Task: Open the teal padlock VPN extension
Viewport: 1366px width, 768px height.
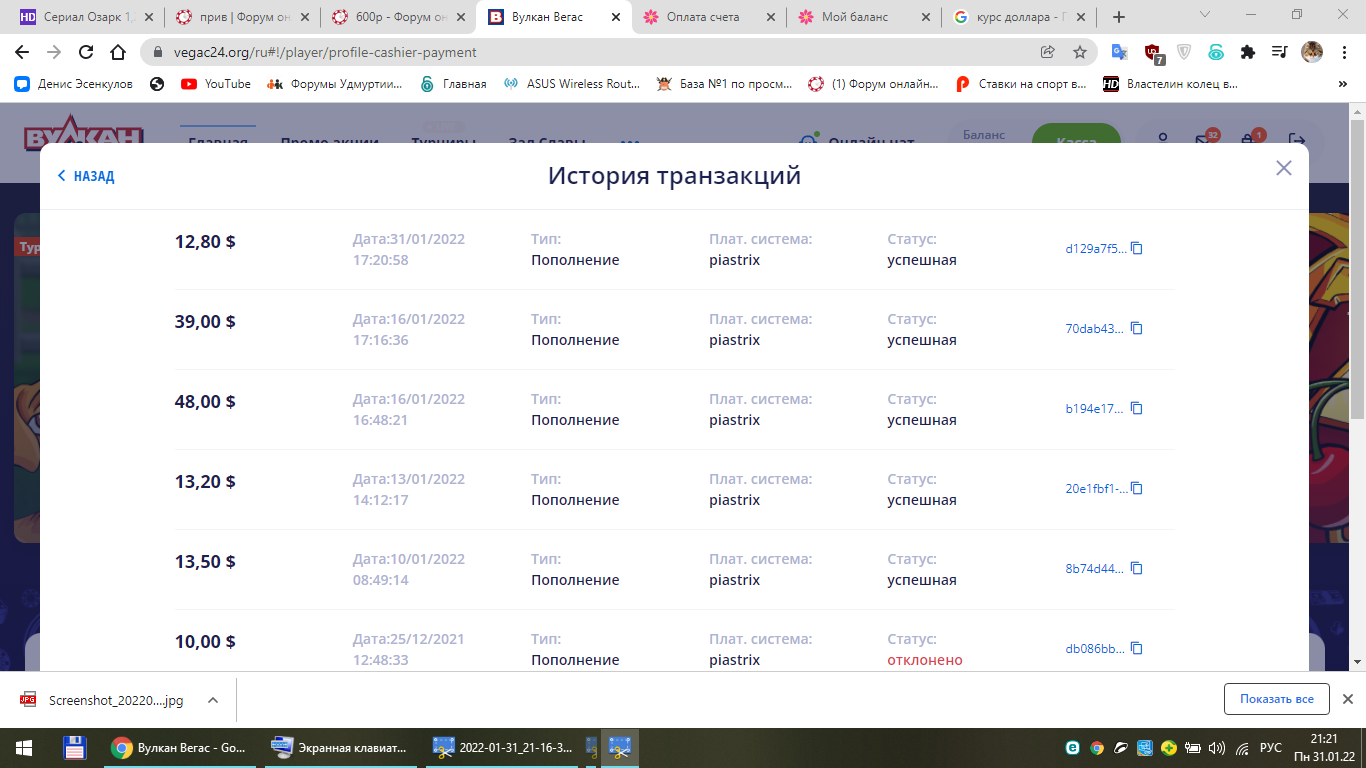Action: 1216,52
